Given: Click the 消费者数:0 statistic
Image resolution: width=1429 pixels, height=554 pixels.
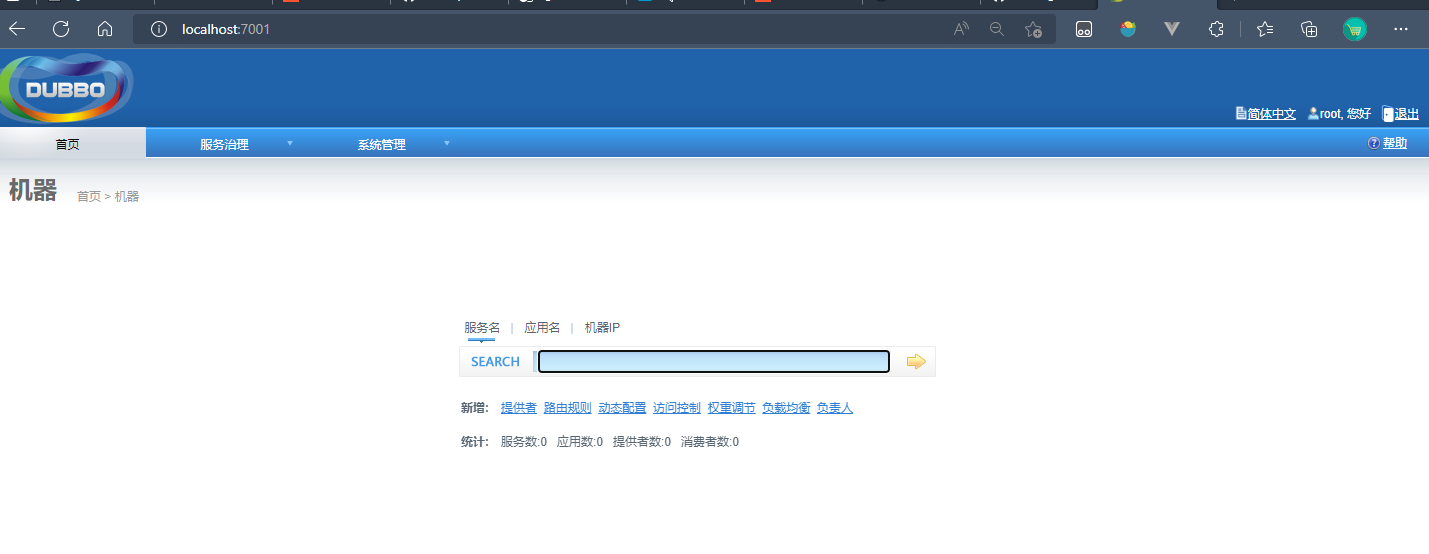Looking at the screenshot, I should click(x=710, y=442).
